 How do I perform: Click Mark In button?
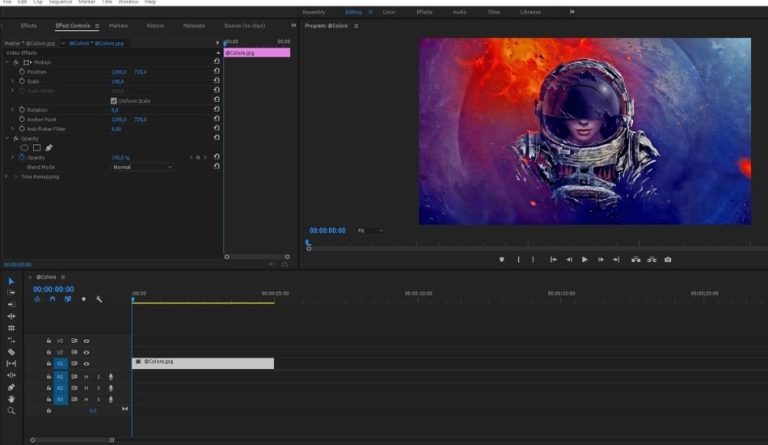pos(518,259)
